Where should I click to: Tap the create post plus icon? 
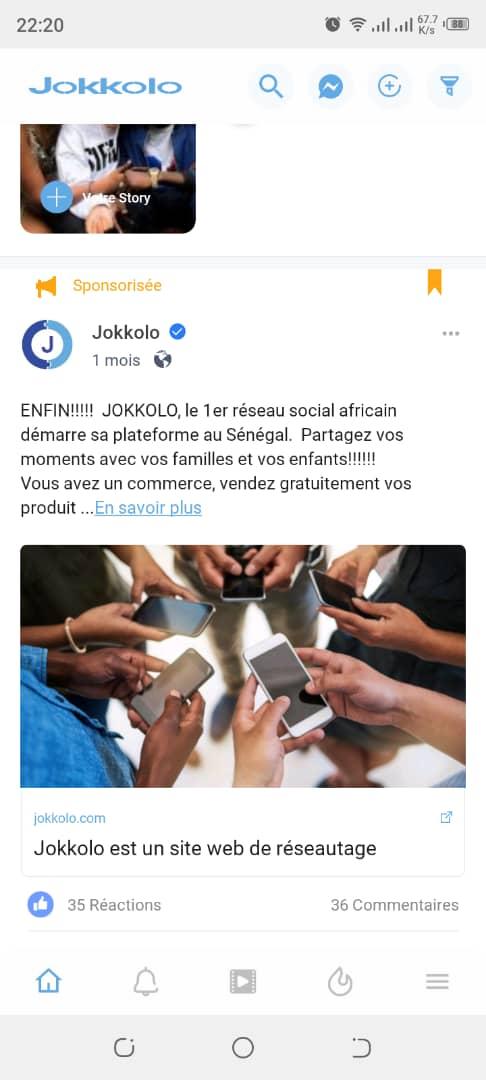point(390,86)
